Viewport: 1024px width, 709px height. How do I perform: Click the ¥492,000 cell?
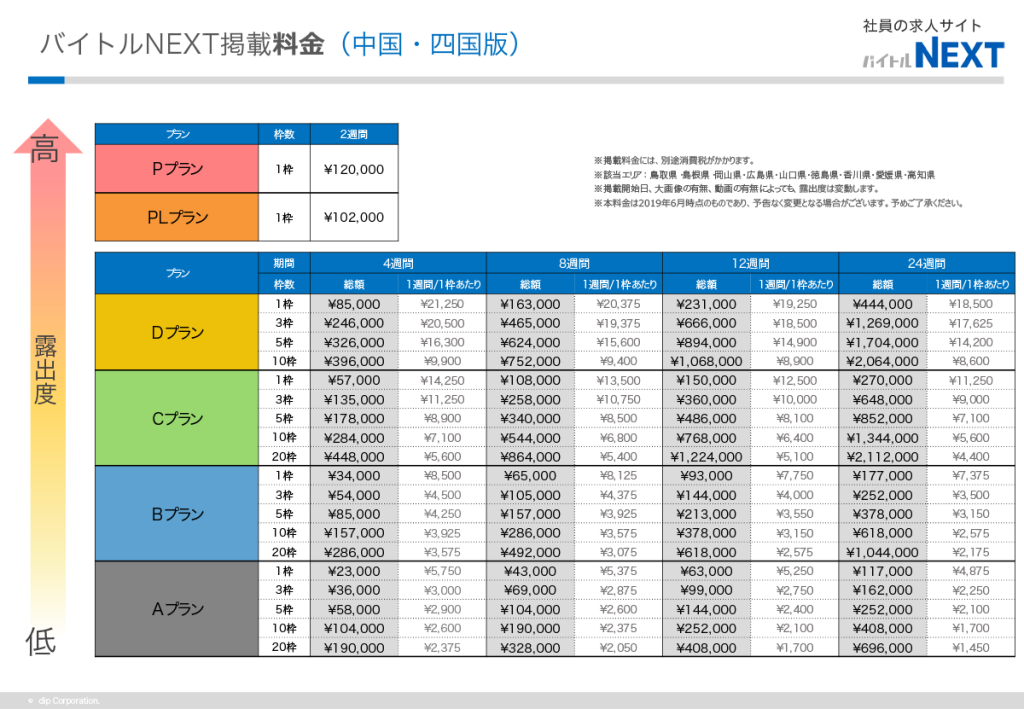tap(530, 552)
